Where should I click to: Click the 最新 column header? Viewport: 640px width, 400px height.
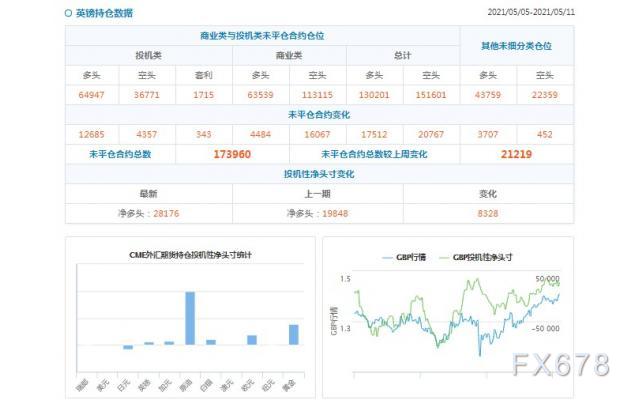click(x=148, y=194)
